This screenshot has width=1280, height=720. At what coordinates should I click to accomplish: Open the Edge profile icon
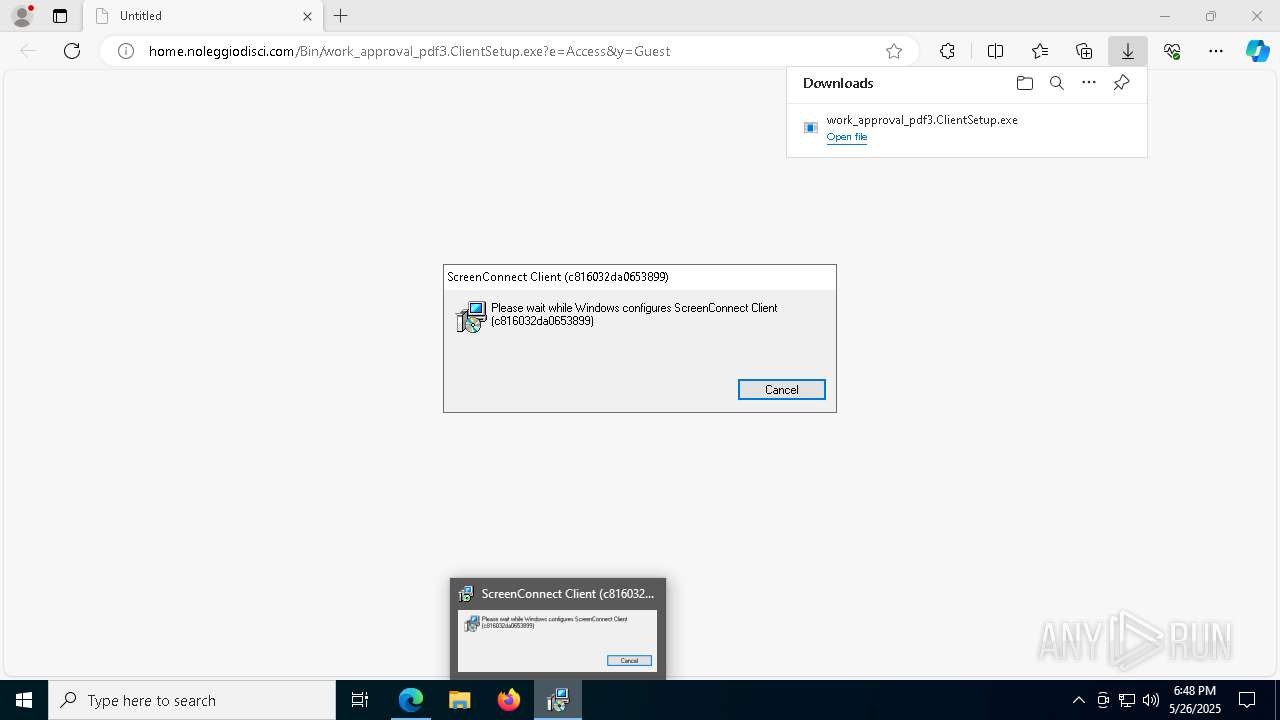coord(22,16)
